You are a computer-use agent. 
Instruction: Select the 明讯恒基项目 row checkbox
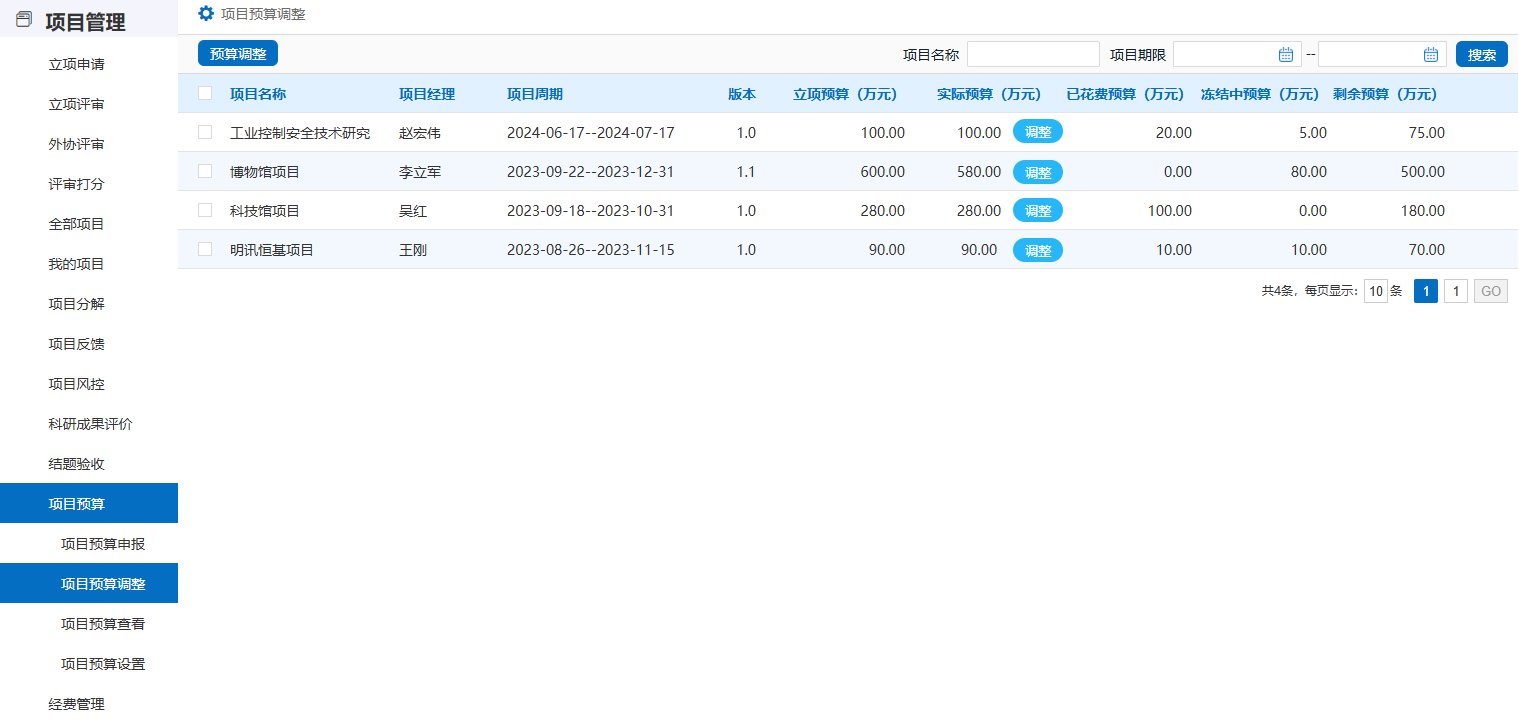pyautogui.click(x=205, y=249)
